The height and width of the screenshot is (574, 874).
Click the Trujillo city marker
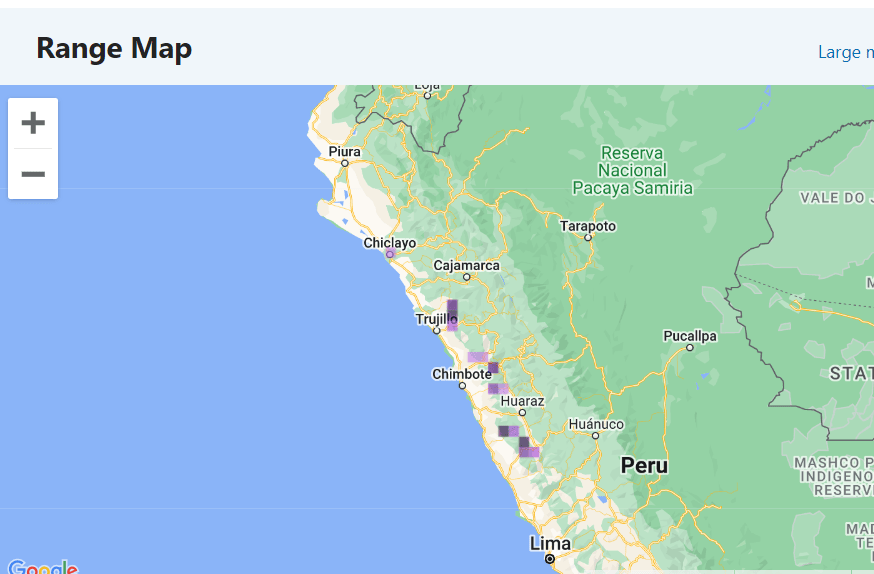pos(436,330)
